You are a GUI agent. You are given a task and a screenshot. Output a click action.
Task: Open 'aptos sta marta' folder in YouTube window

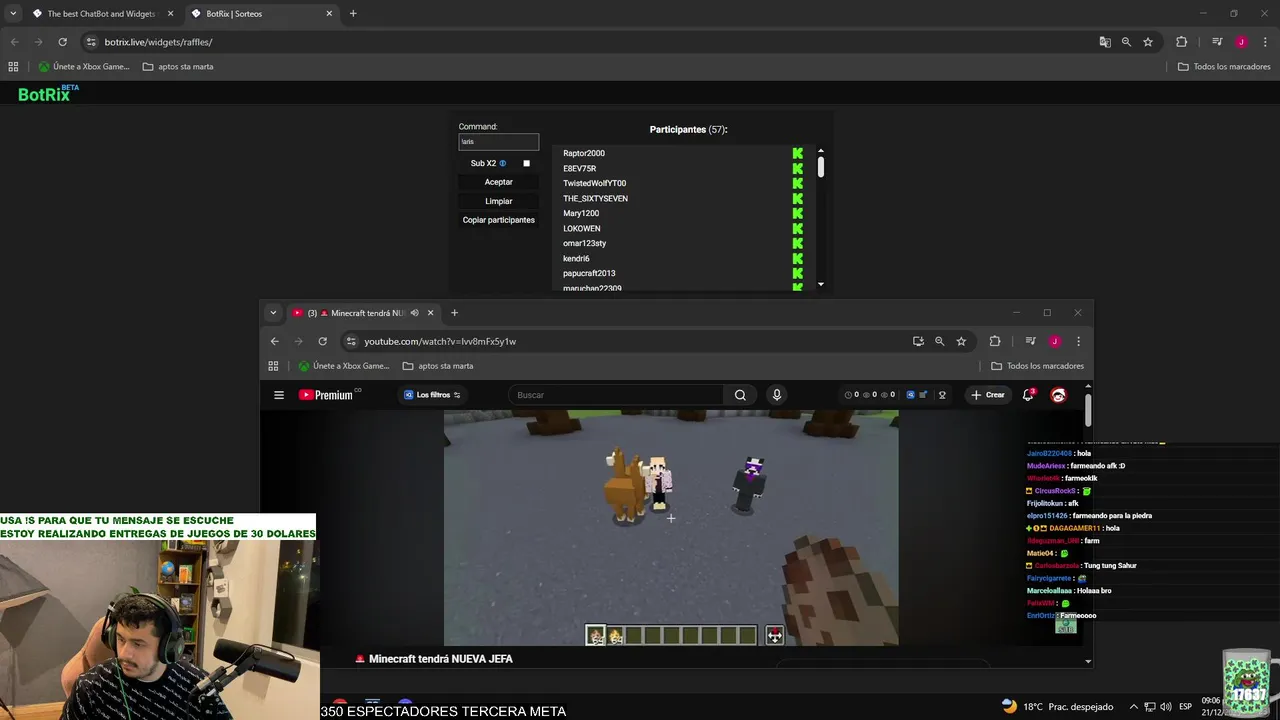coord(438,366)
